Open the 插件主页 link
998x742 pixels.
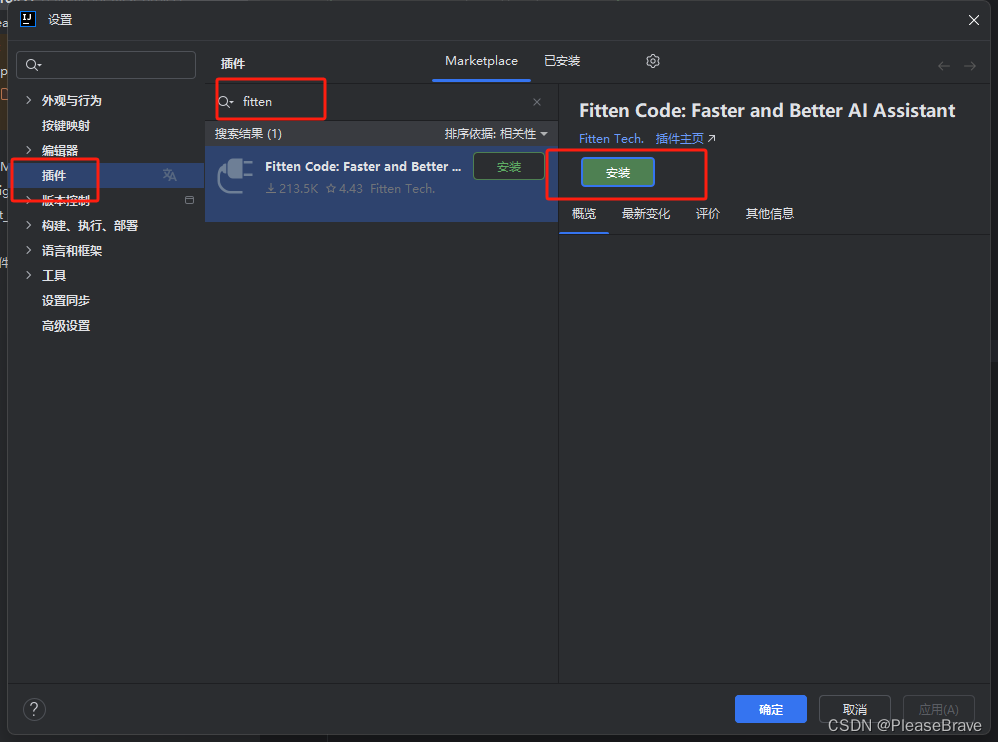click(x=680, y=139)
